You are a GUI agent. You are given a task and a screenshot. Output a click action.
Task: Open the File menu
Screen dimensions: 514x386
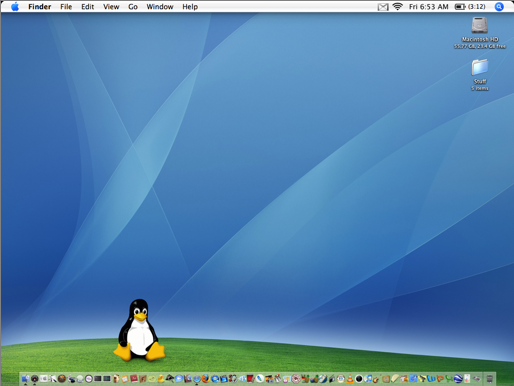click(x=66, y=7)
